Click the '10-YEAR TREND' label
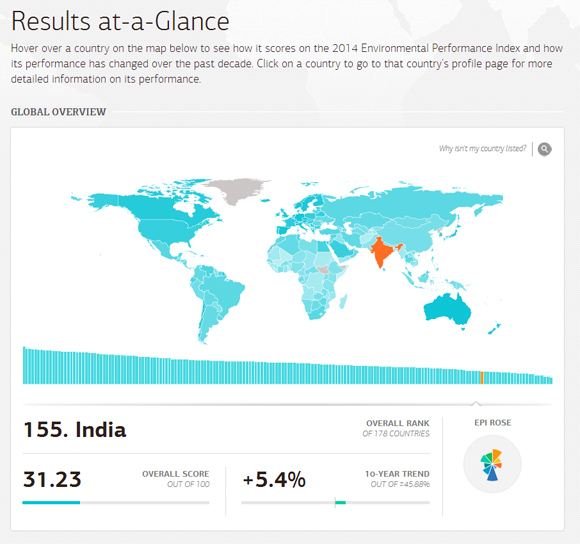The image size is (580, 544). pos(397,474)
